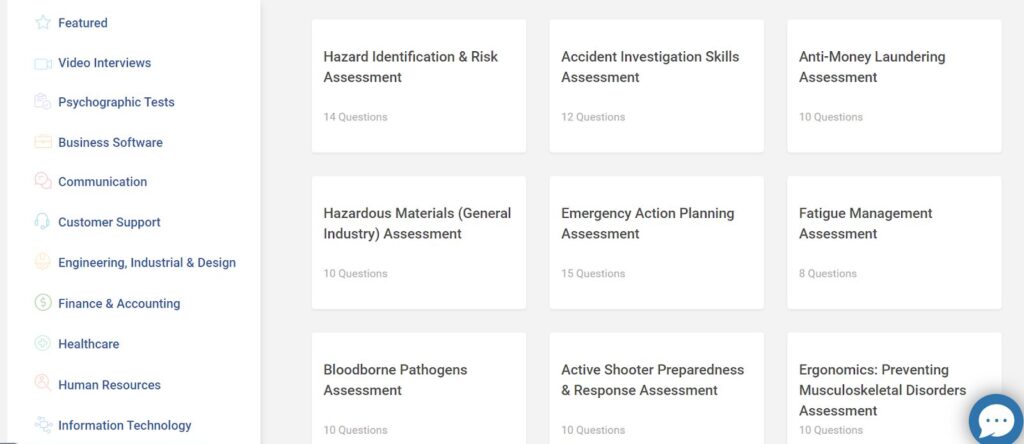Click the Customer Support headset icon

click(42, 222)
